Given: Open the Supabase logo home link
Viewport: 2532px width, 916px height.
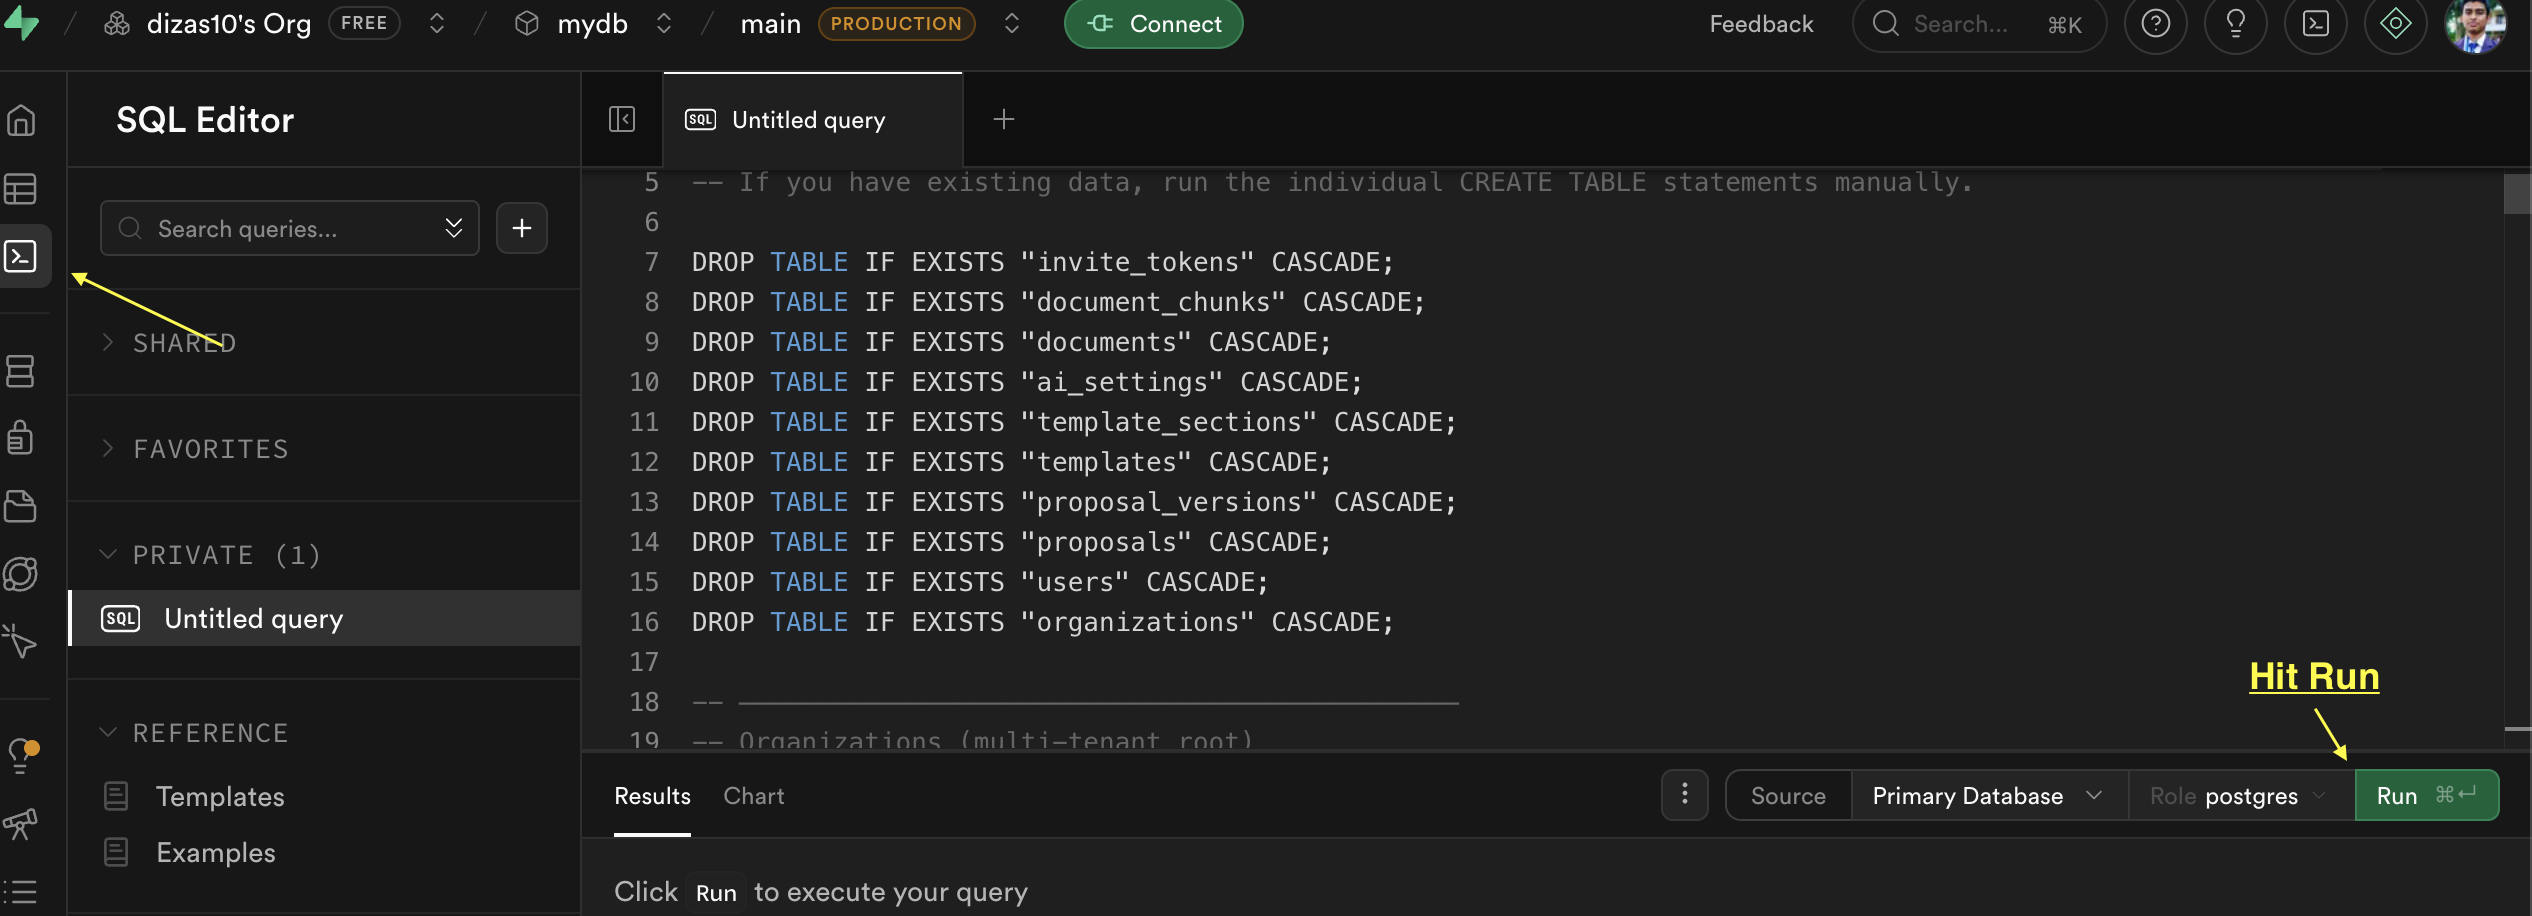Looking at the screenshot, I should click(21, 23).
